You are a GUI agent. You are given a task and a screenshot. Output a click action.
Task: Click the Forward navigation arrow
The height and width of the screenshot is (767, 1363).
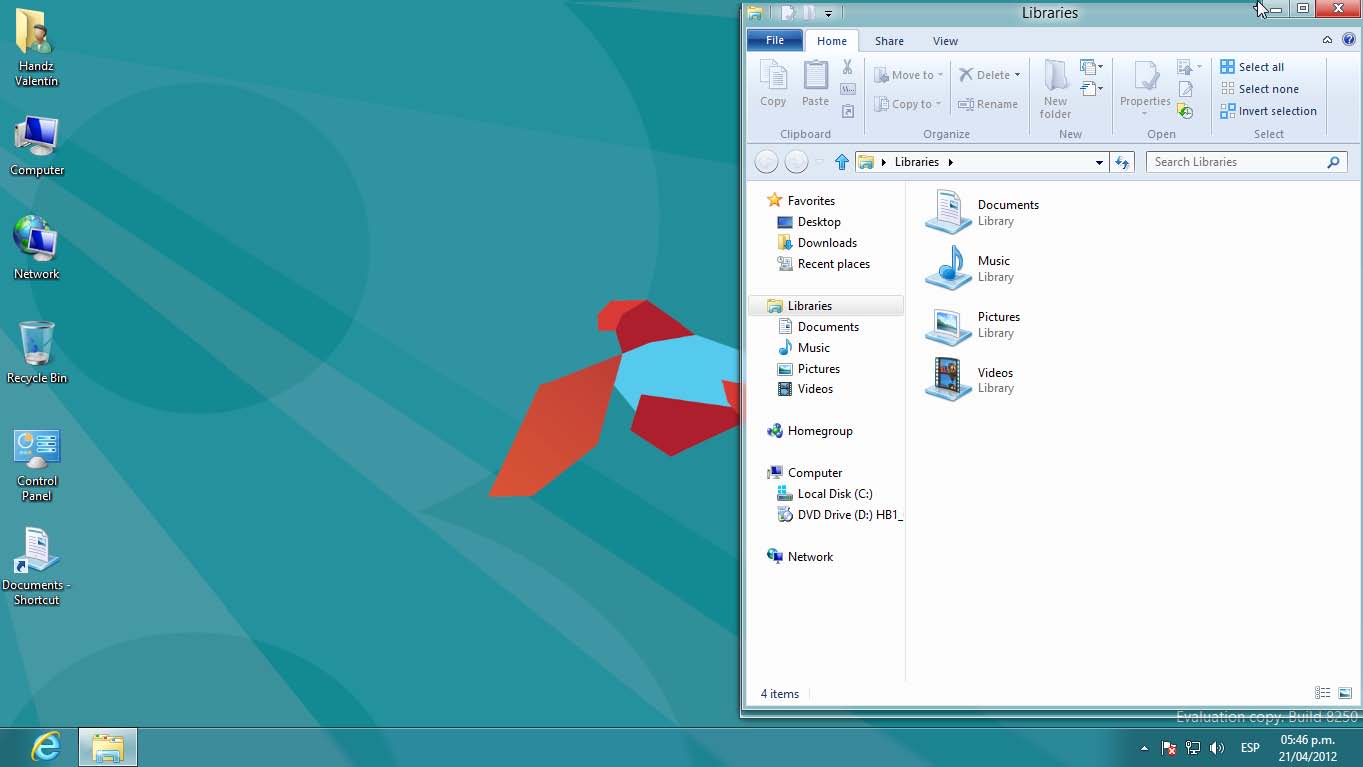796,162
